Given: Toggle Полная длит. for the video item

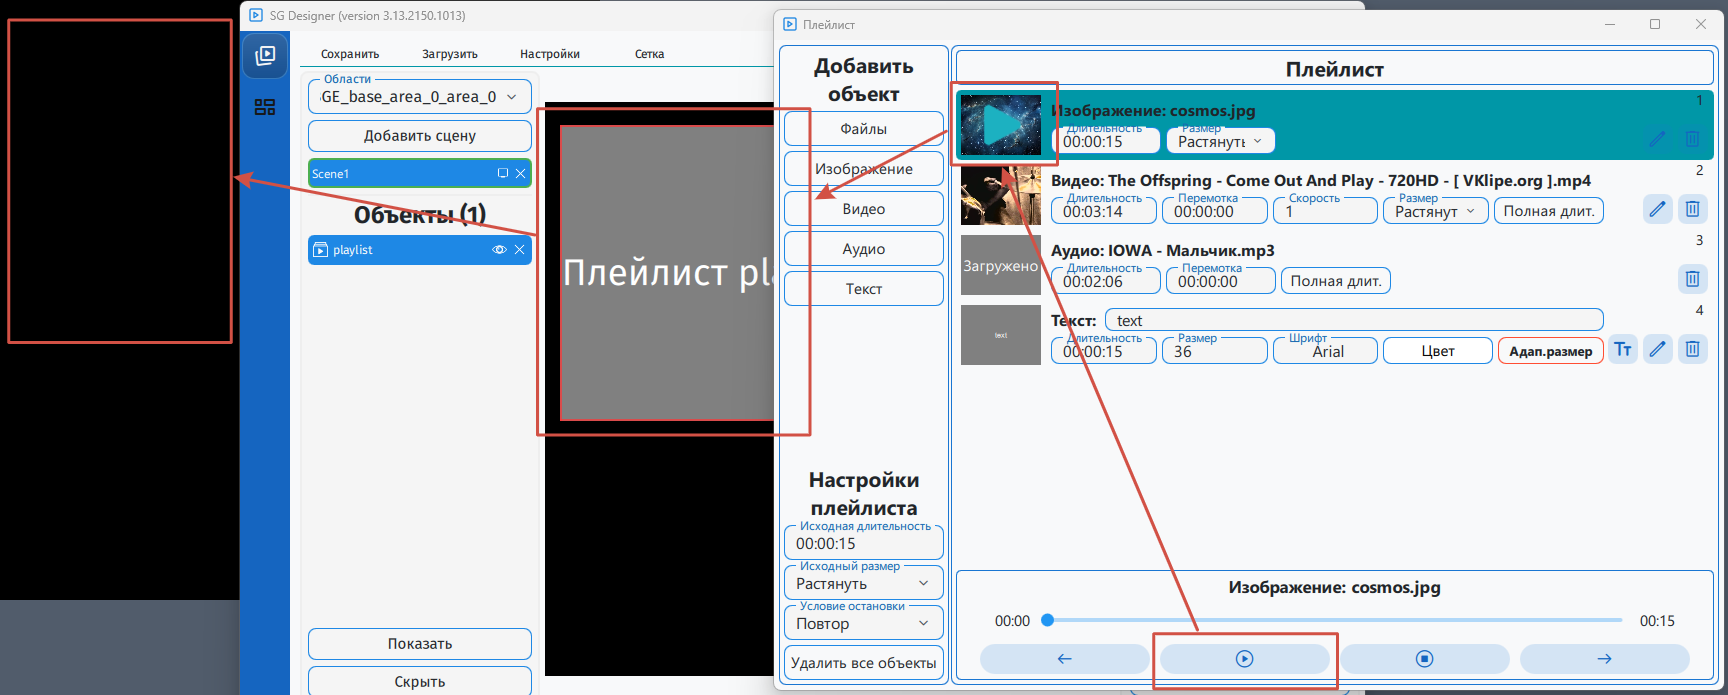Looking at the screenshot, I should click(x=1548, y=211).
